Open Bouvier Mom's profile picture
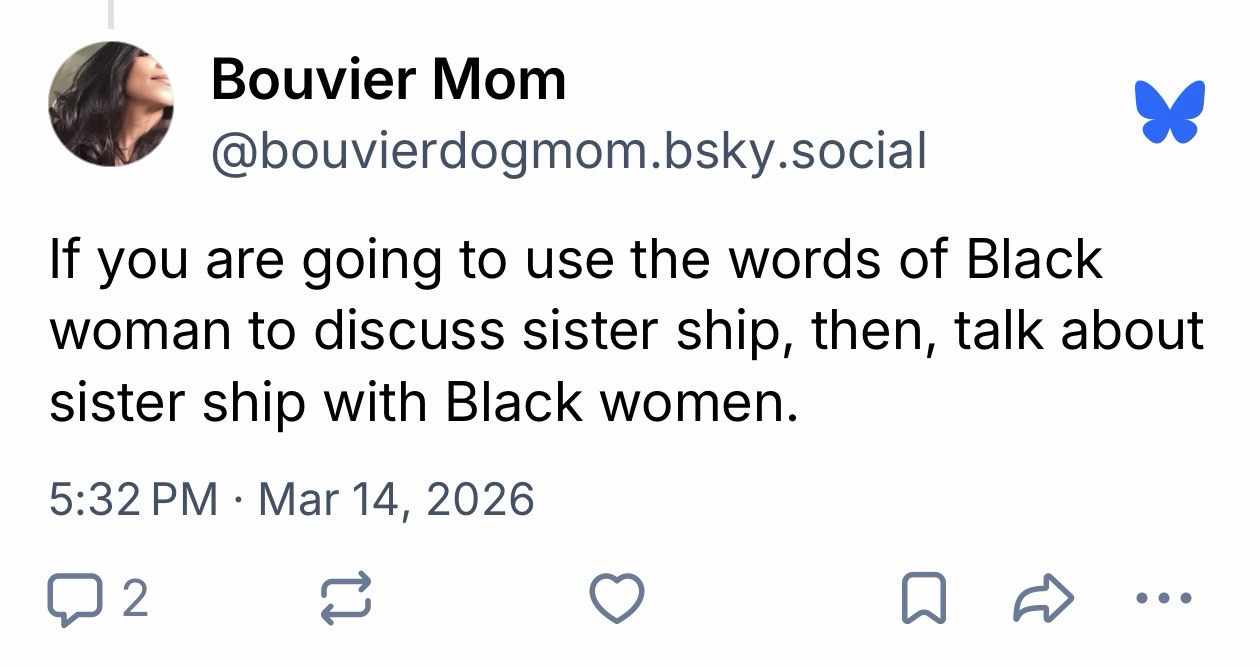Viewport: 1260px width, 666px height. [x=111, y=103]
